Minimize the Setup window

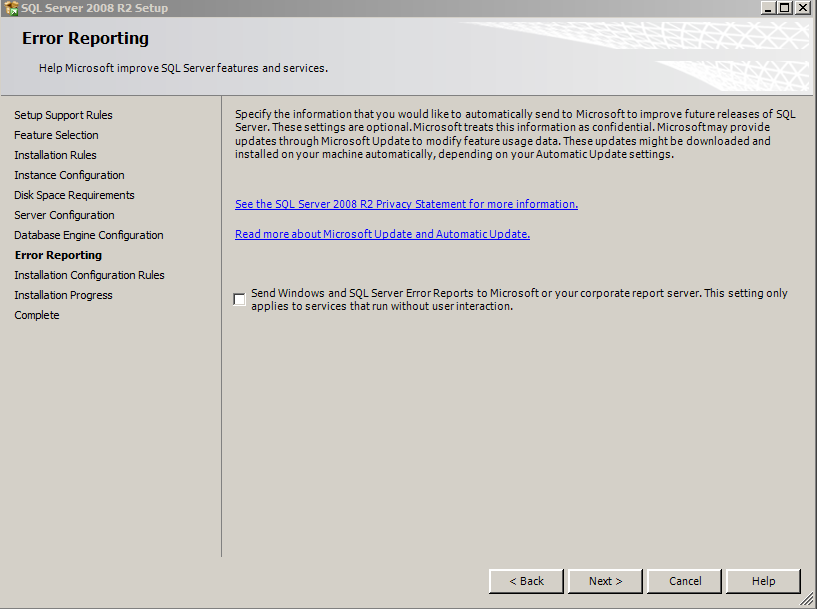[769, 8]
